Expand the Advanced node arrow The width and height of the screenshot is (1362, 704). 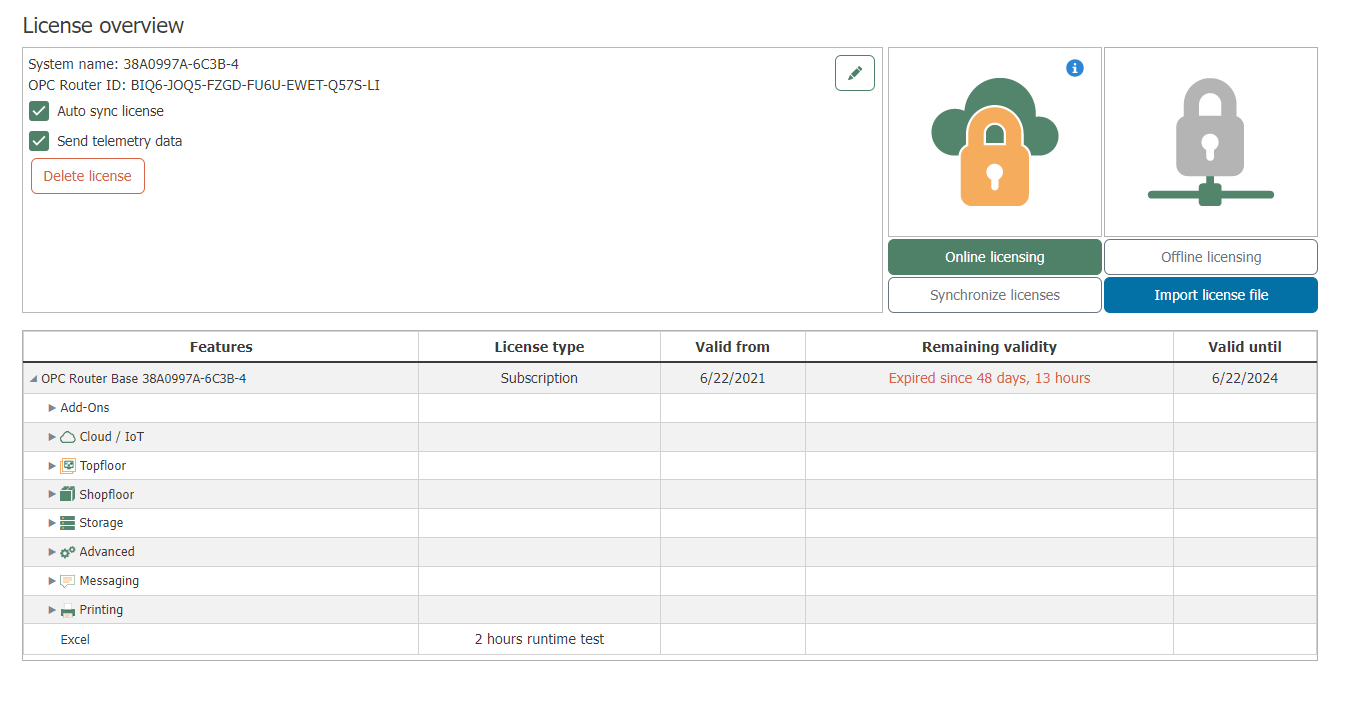[x=53, y=552]
